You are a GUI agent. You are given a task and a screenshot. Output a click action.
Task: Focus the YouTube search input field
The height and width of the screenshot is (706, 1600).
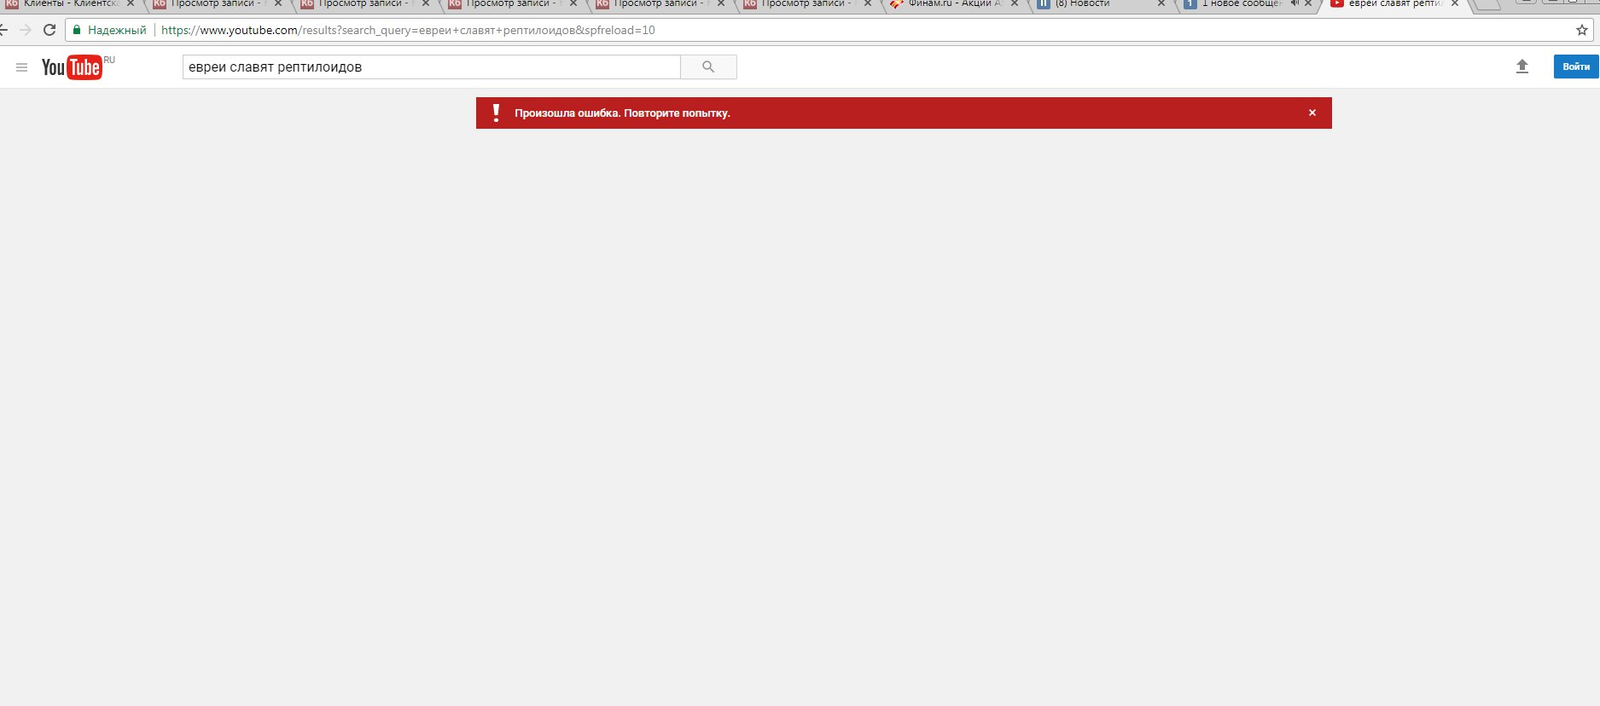point(430,67)
